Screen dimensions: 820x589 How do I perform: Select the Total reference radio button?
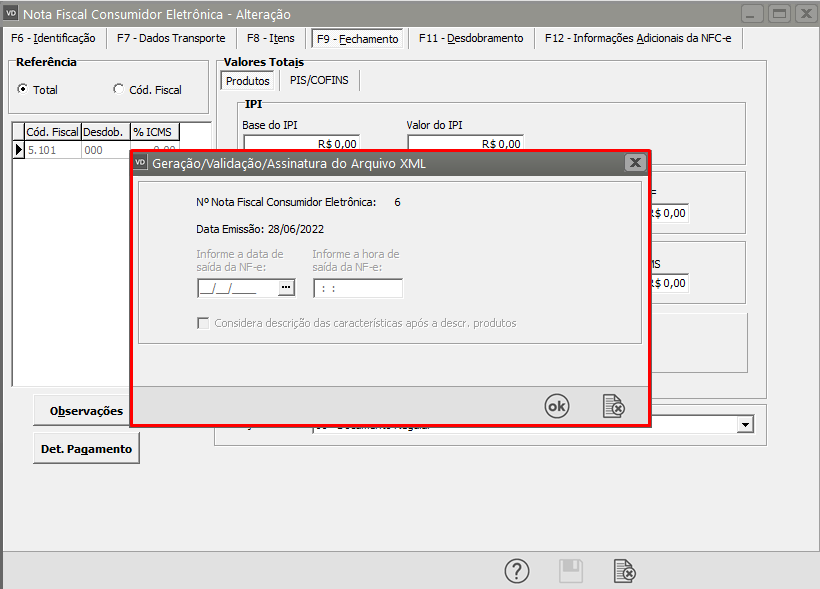22,89
